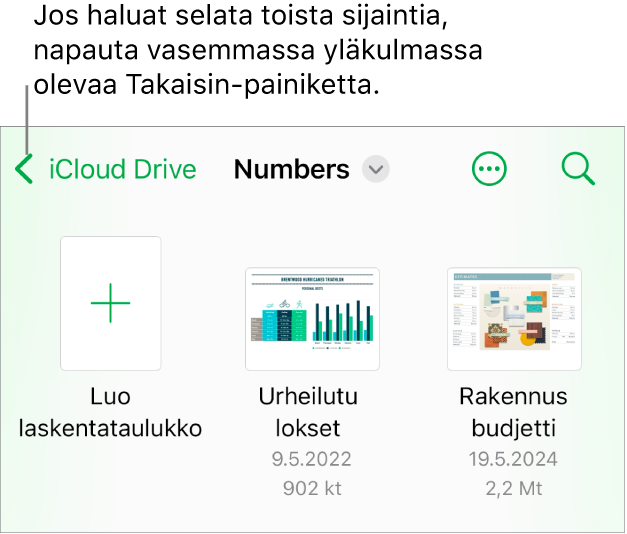Click the date 9.5.2022
Screen dimensions: 627x534
(x=312, y=459)
